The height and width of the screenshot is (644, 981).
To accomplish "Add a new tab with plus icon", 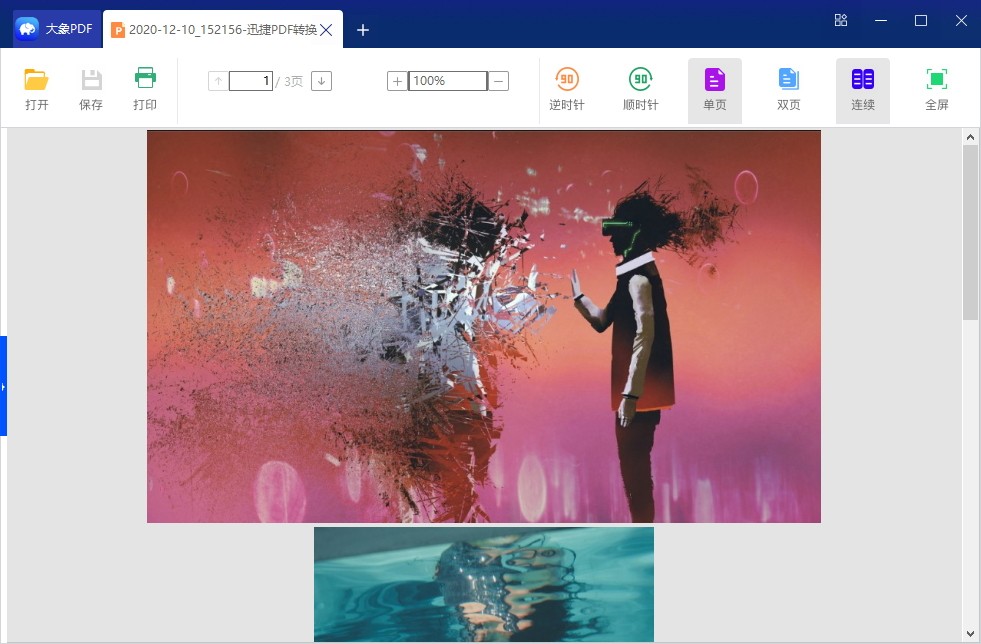I will coord(363,30).
